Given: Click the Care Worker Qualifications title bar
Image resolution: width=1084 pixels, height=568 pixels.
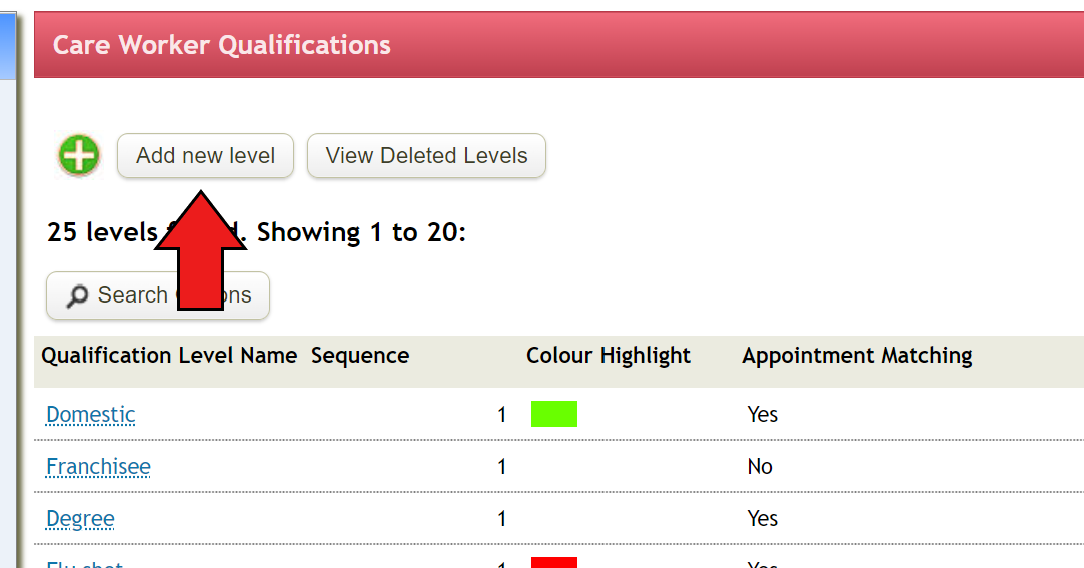Looking at the screenshot, I should (559, 45).
